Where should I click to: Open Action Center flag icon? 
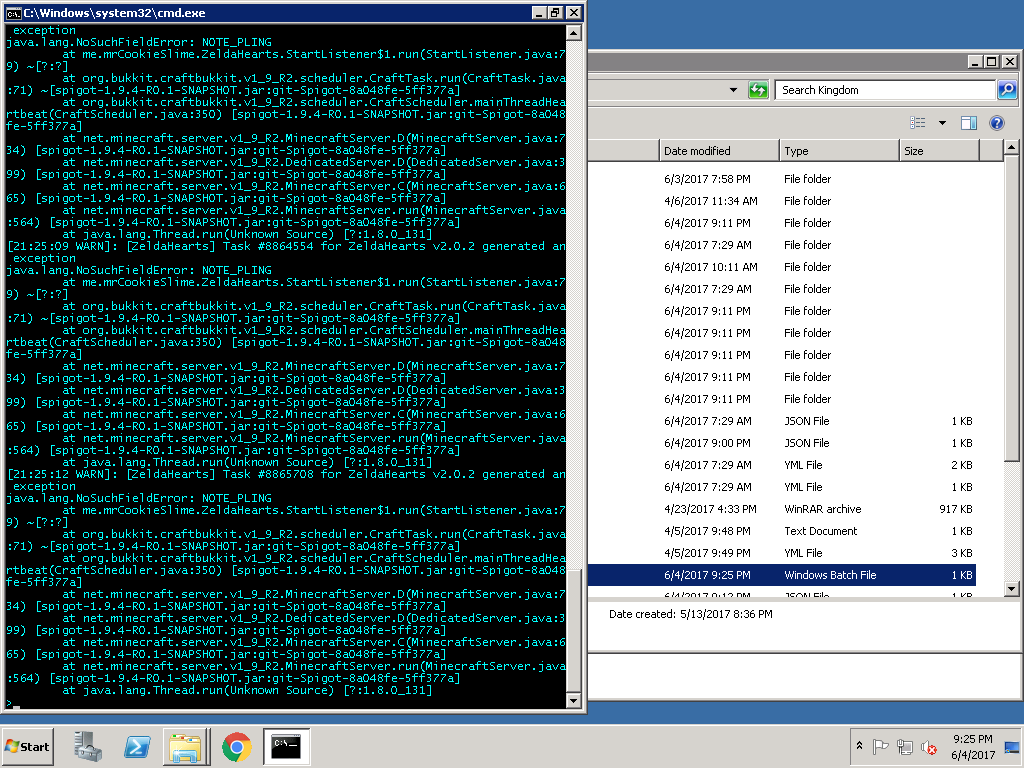(880, 746)
